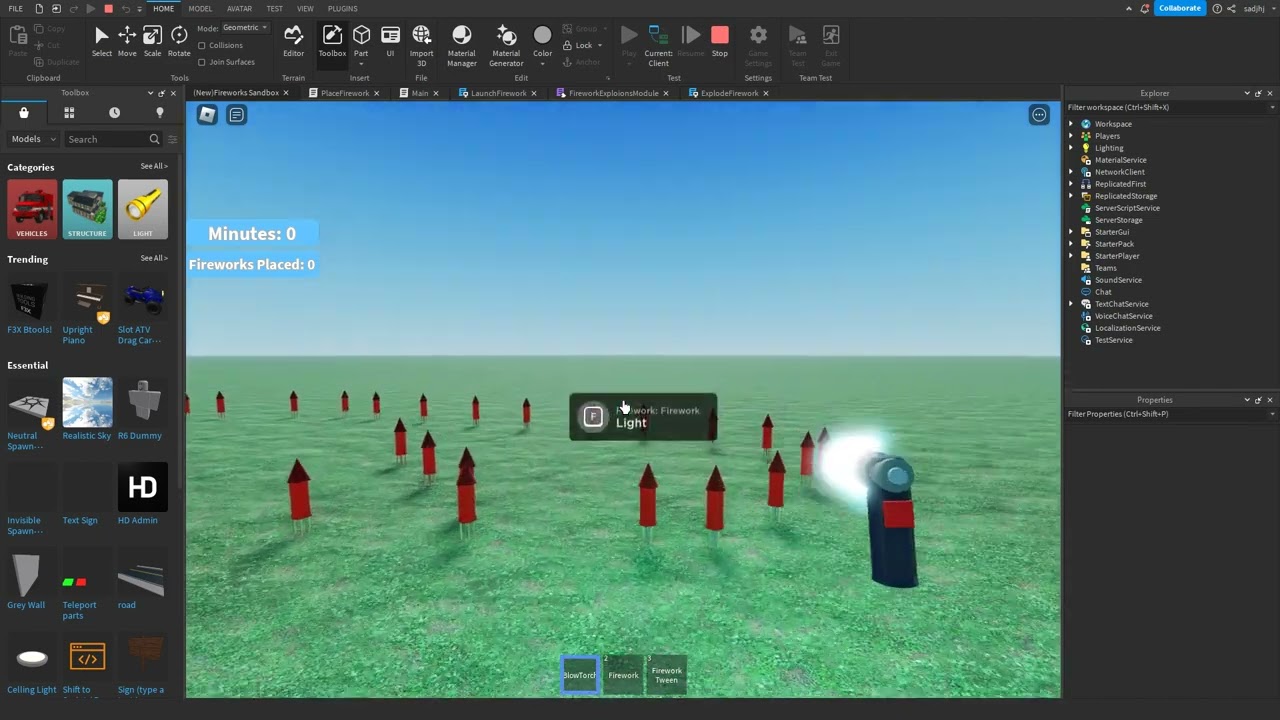The height and width of the screenshot is (720, 1280).
Task: Expand StarterPlayer in Explorer
Action: click(1071, 256)
